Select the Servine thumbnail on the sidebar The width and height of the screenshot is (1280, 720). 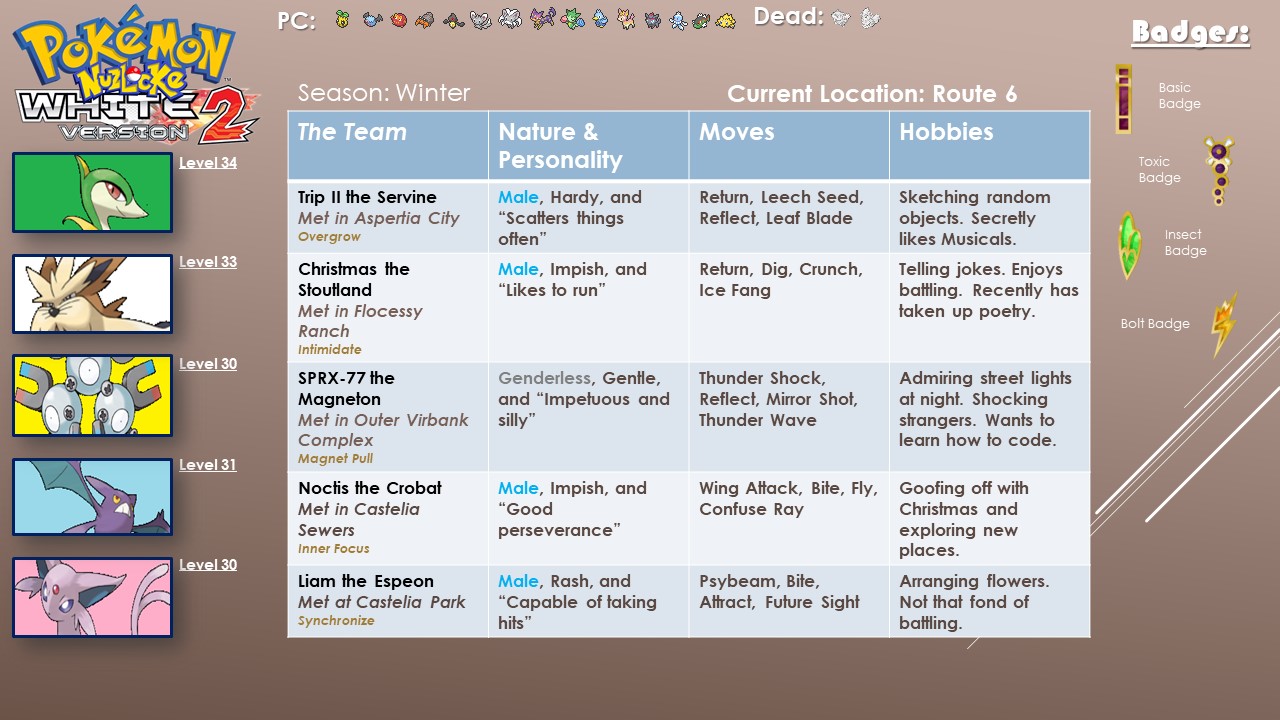[x=92, y=193]
